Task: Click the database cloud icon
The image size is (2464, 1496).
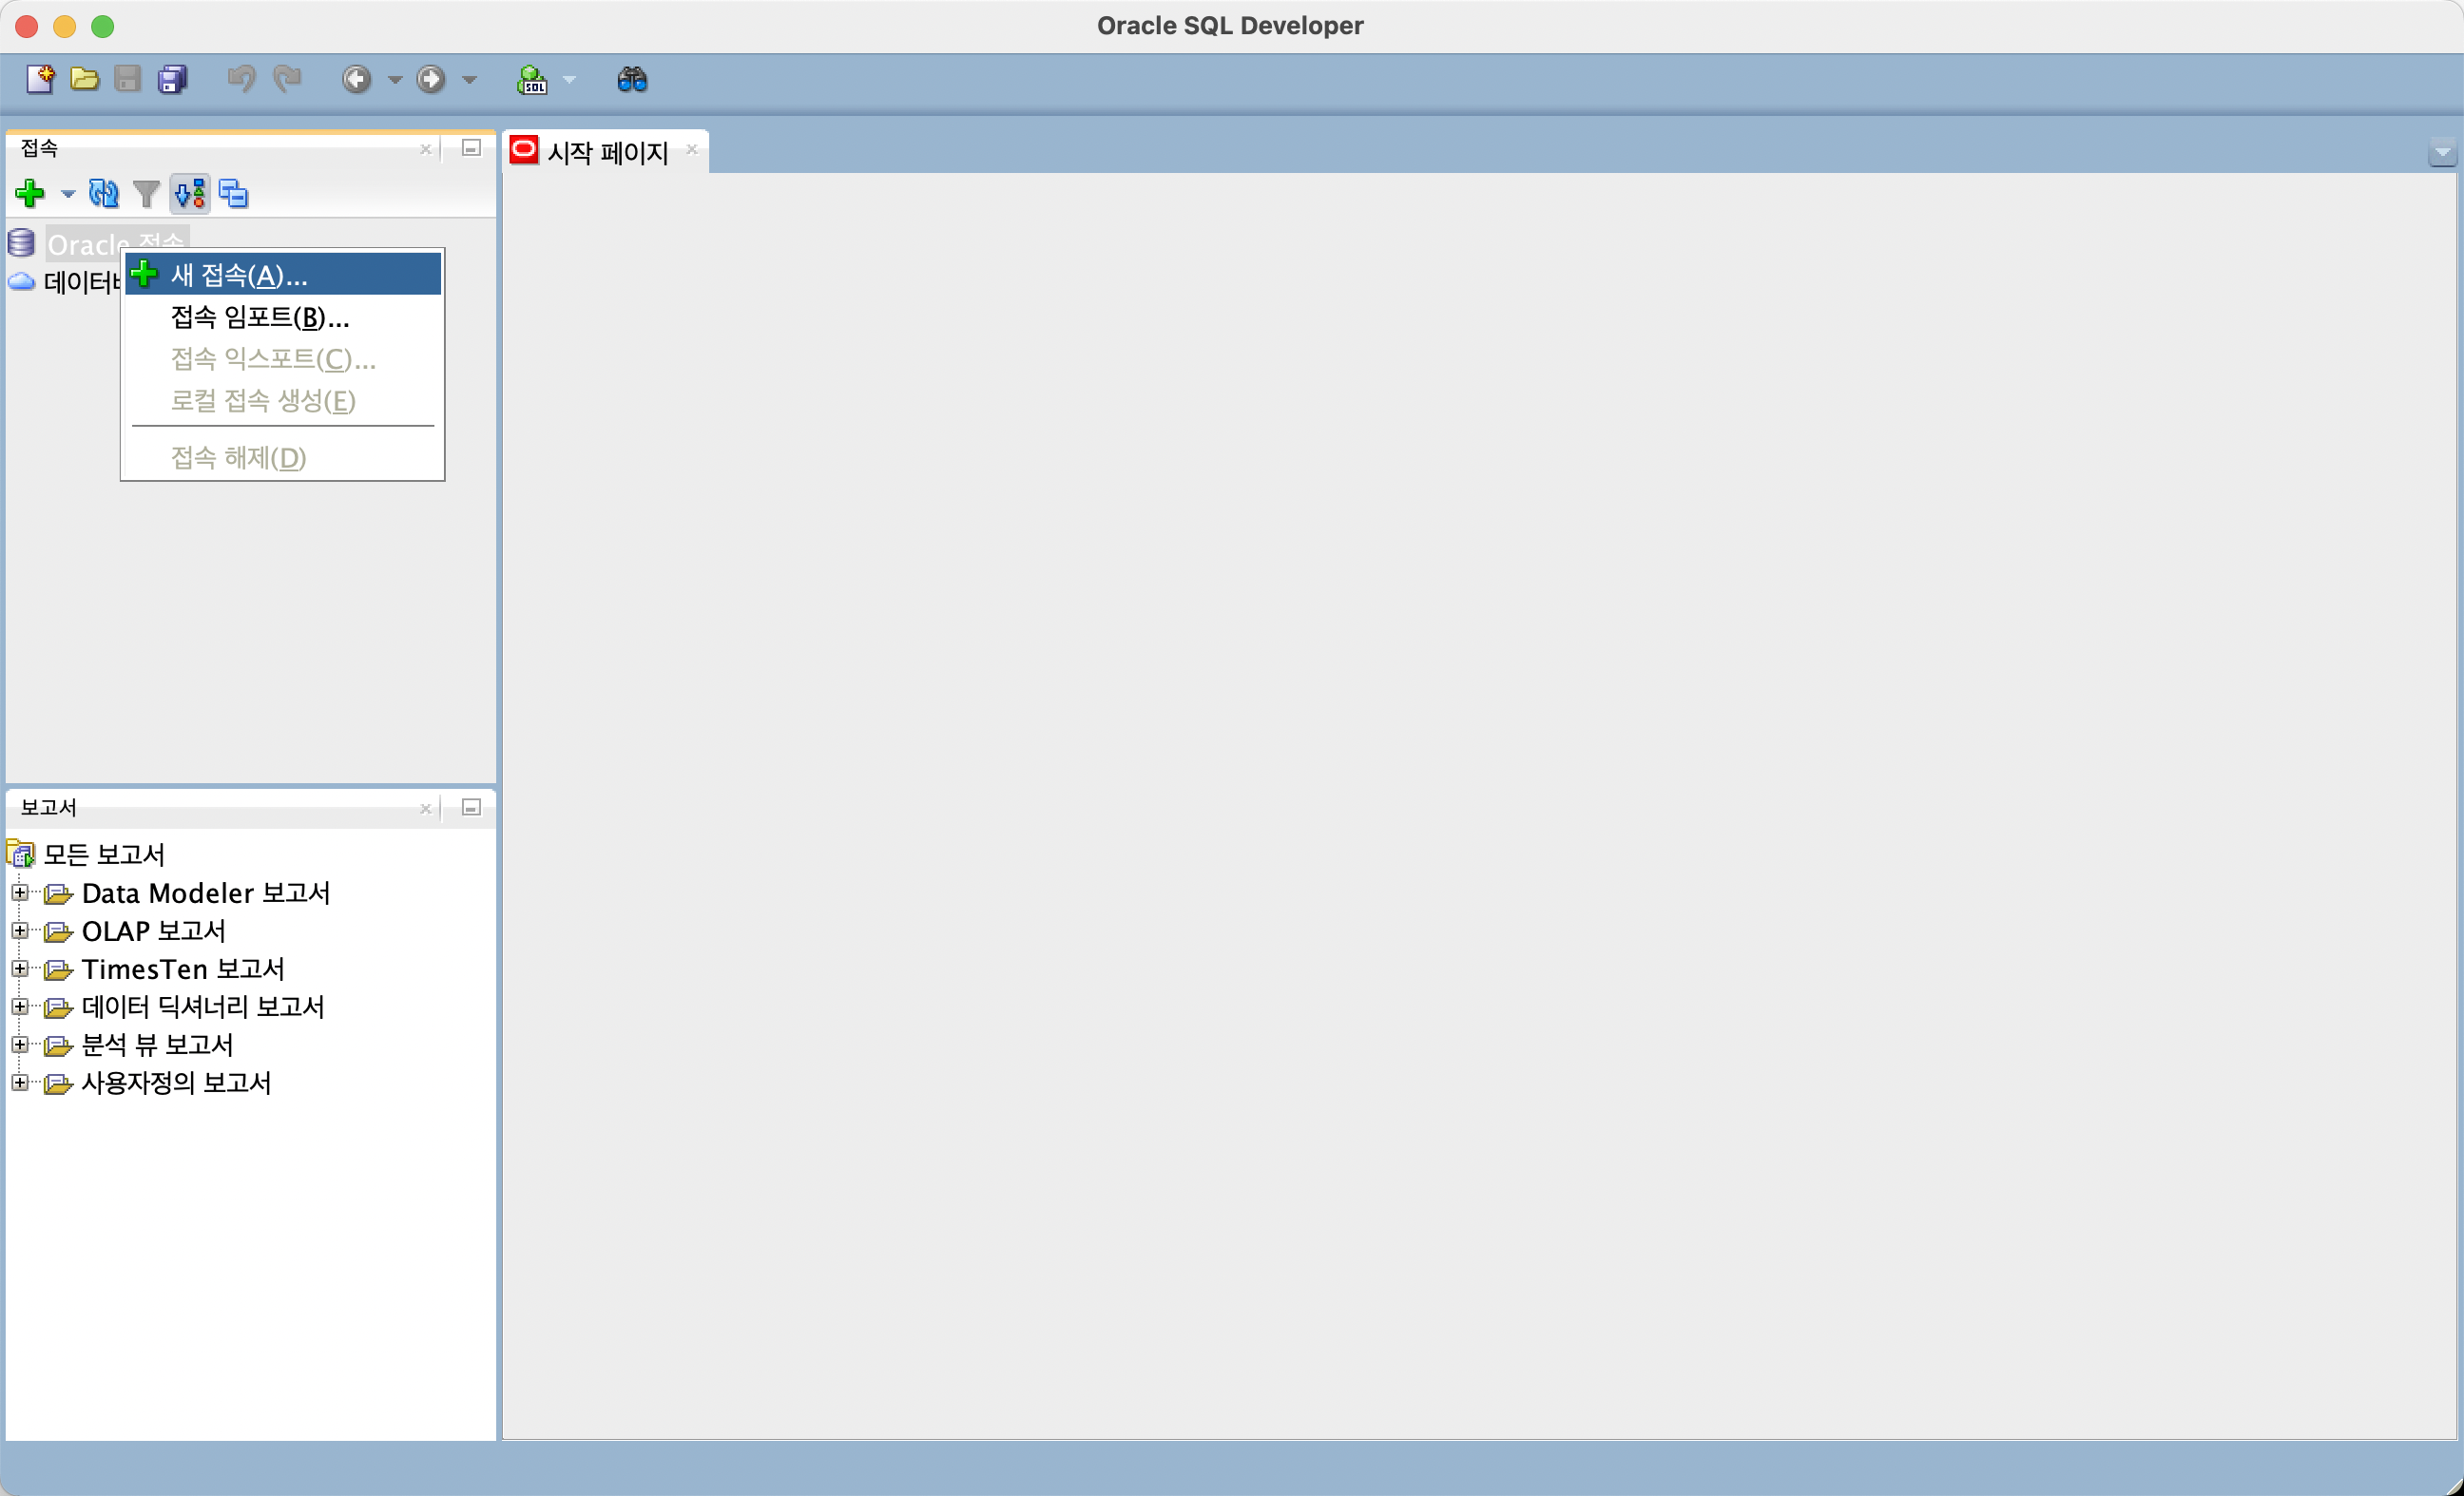Action: point(21,282)
